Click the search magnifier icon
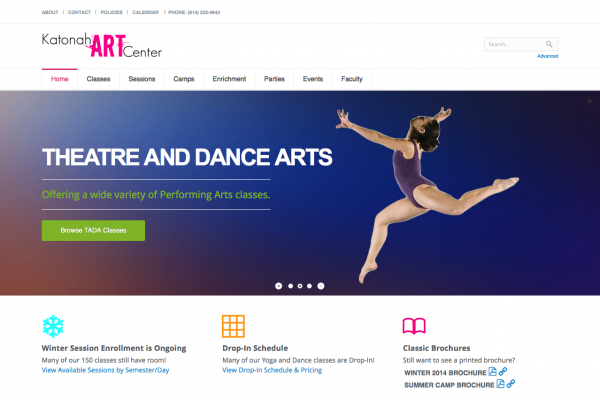The width and height of the screenshot is (600, 400). click(x=549, y=44)
